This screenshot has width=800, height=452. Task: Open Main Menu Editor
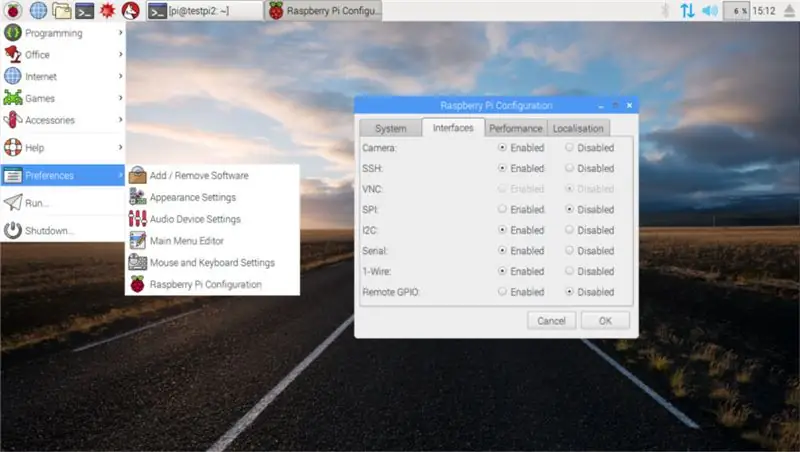click(x=212, y=240)
